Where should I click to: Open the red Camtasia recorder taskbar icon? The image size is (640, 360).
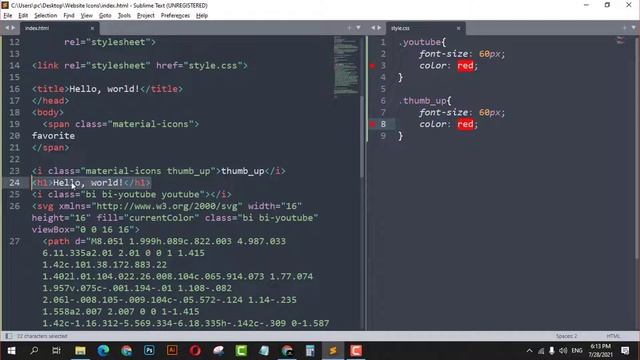coord(356,351)
